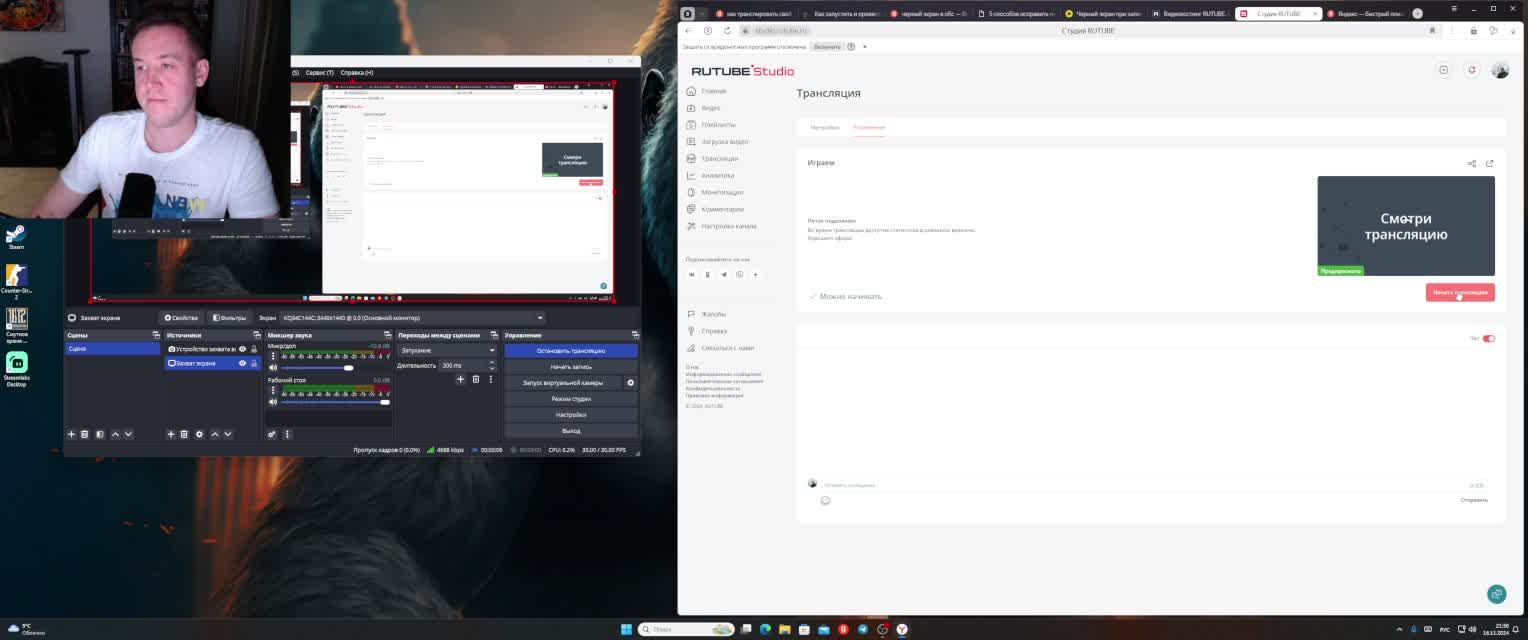Move selected source down in Источники
This screenshot has width=1528, height=640.
[228, 434]
